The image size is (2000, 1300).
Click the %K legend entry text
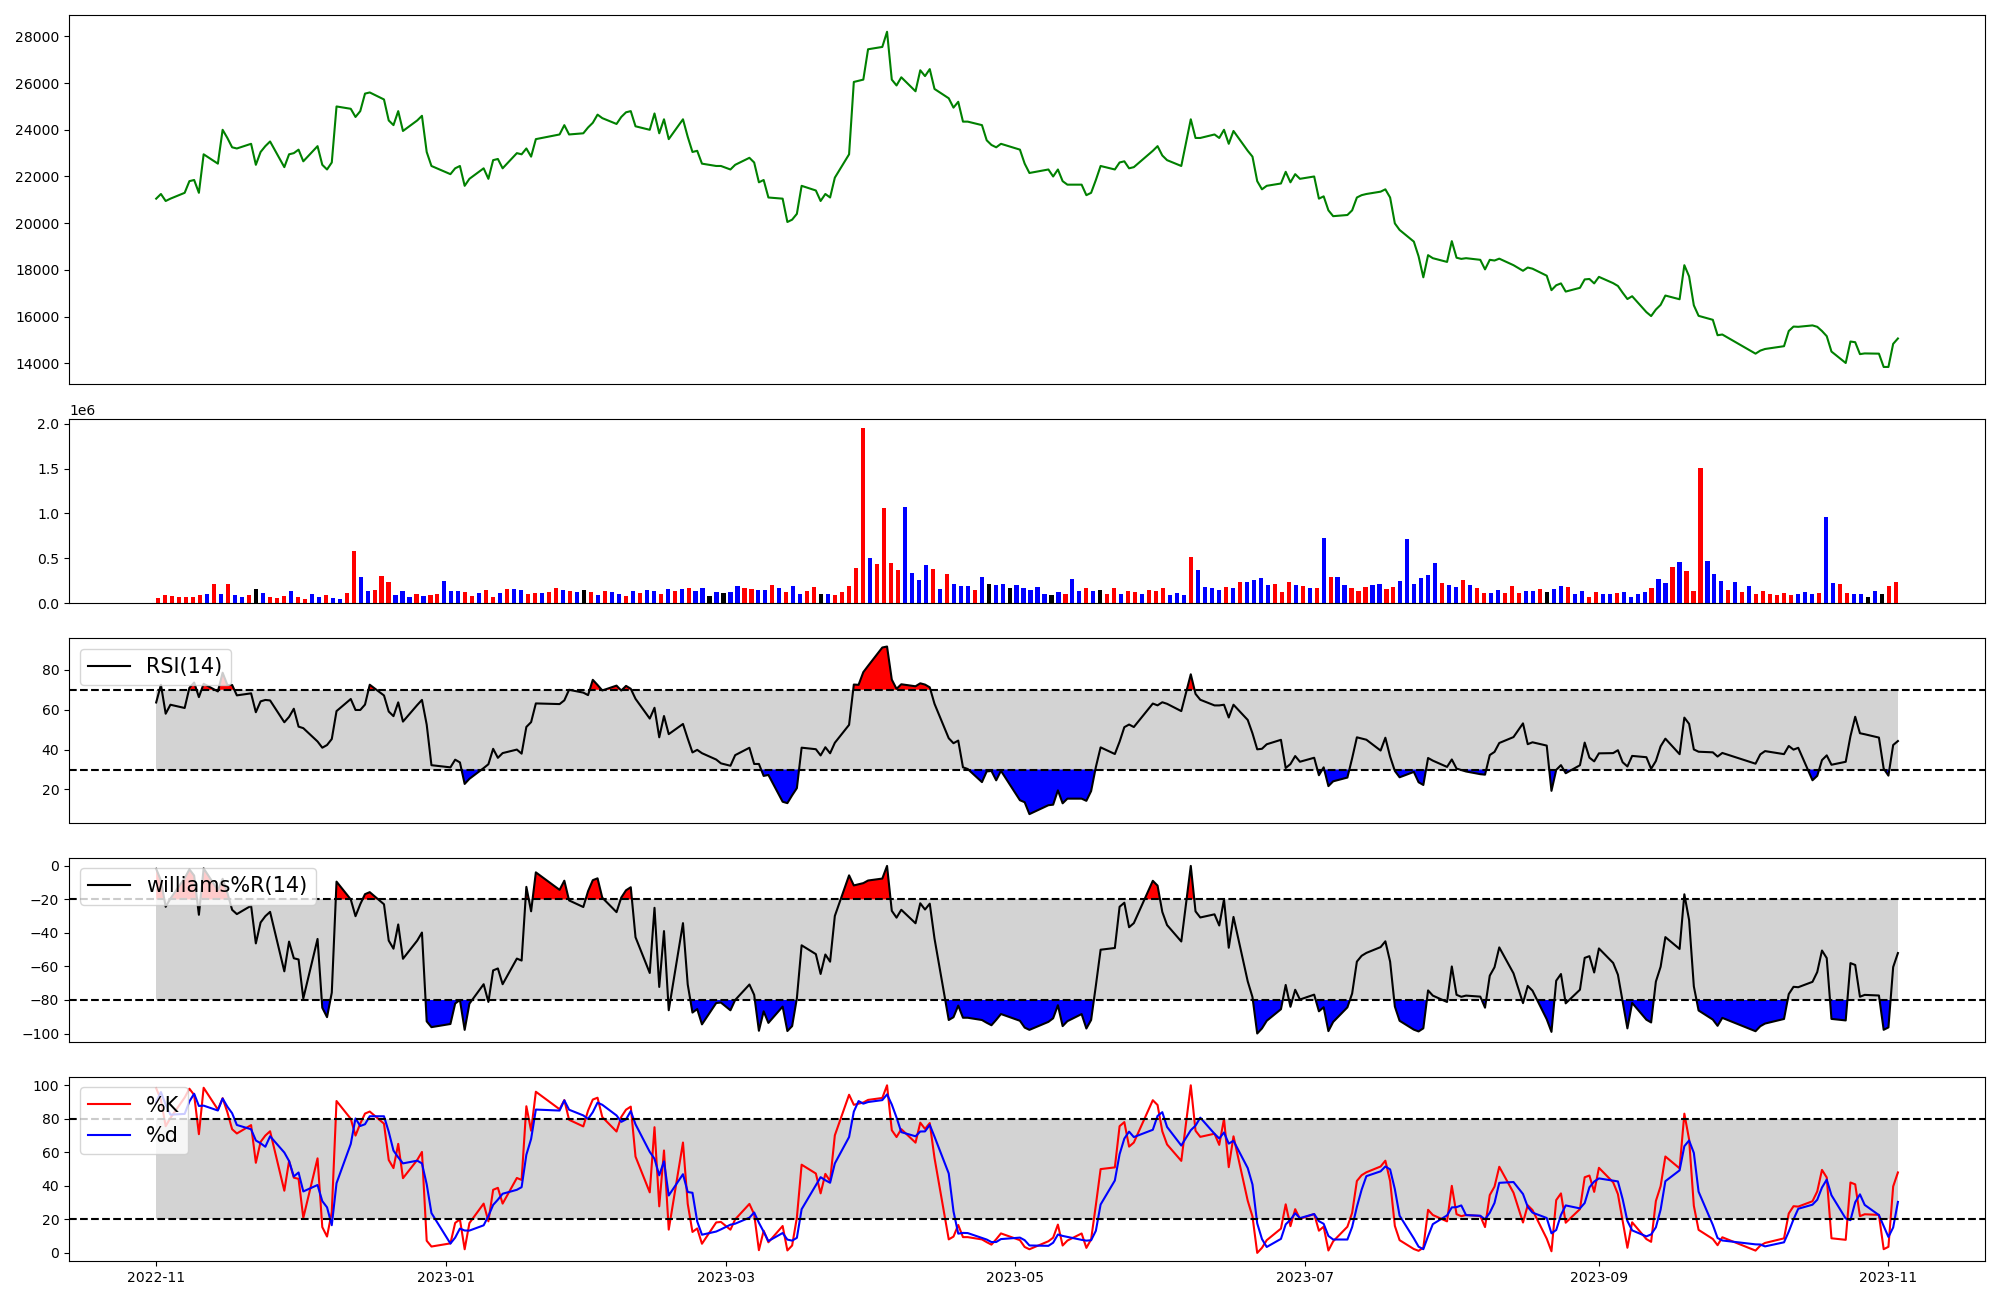click(162, 1105)
